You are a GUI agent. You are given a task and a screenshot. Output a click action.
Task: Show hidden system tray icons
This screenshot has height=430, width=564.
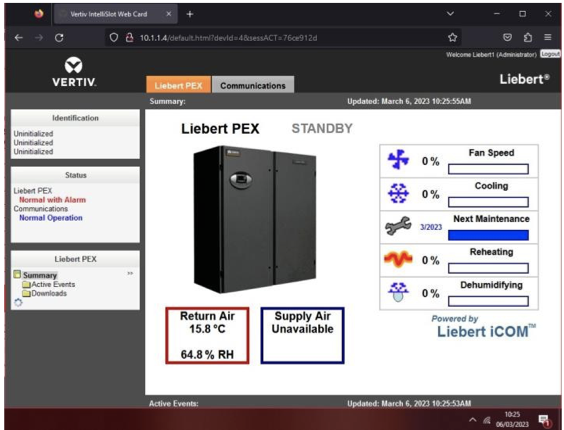pyautogui.click(x=473, y=420)
